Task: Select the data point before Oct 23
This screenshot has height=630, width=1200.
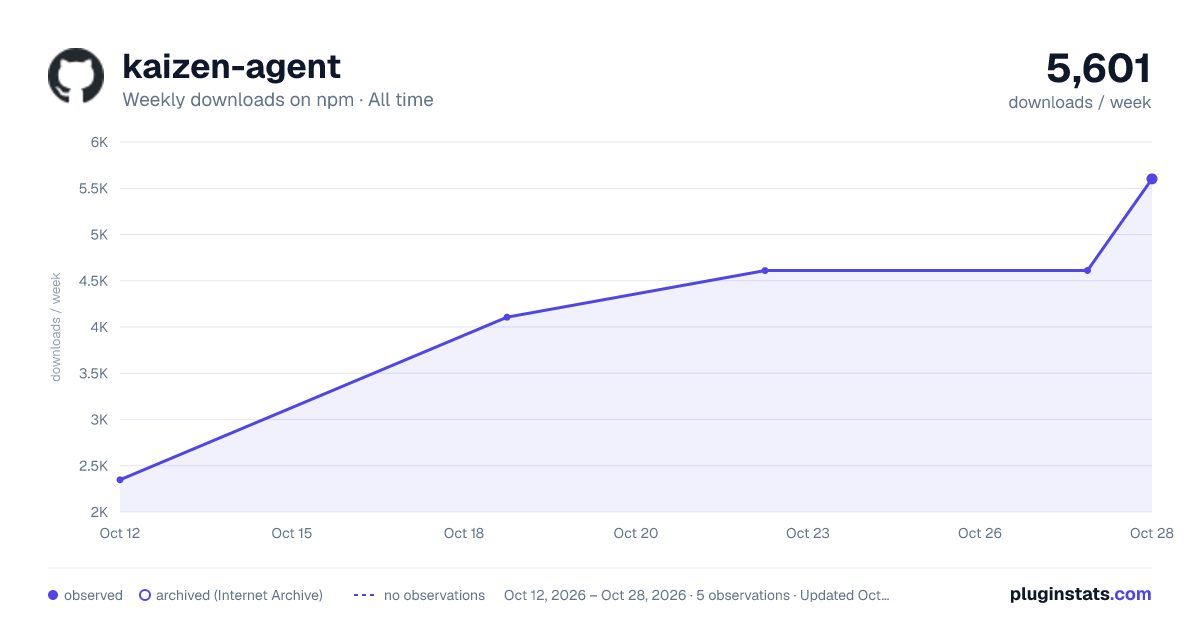Action: [x=765, y=270]
